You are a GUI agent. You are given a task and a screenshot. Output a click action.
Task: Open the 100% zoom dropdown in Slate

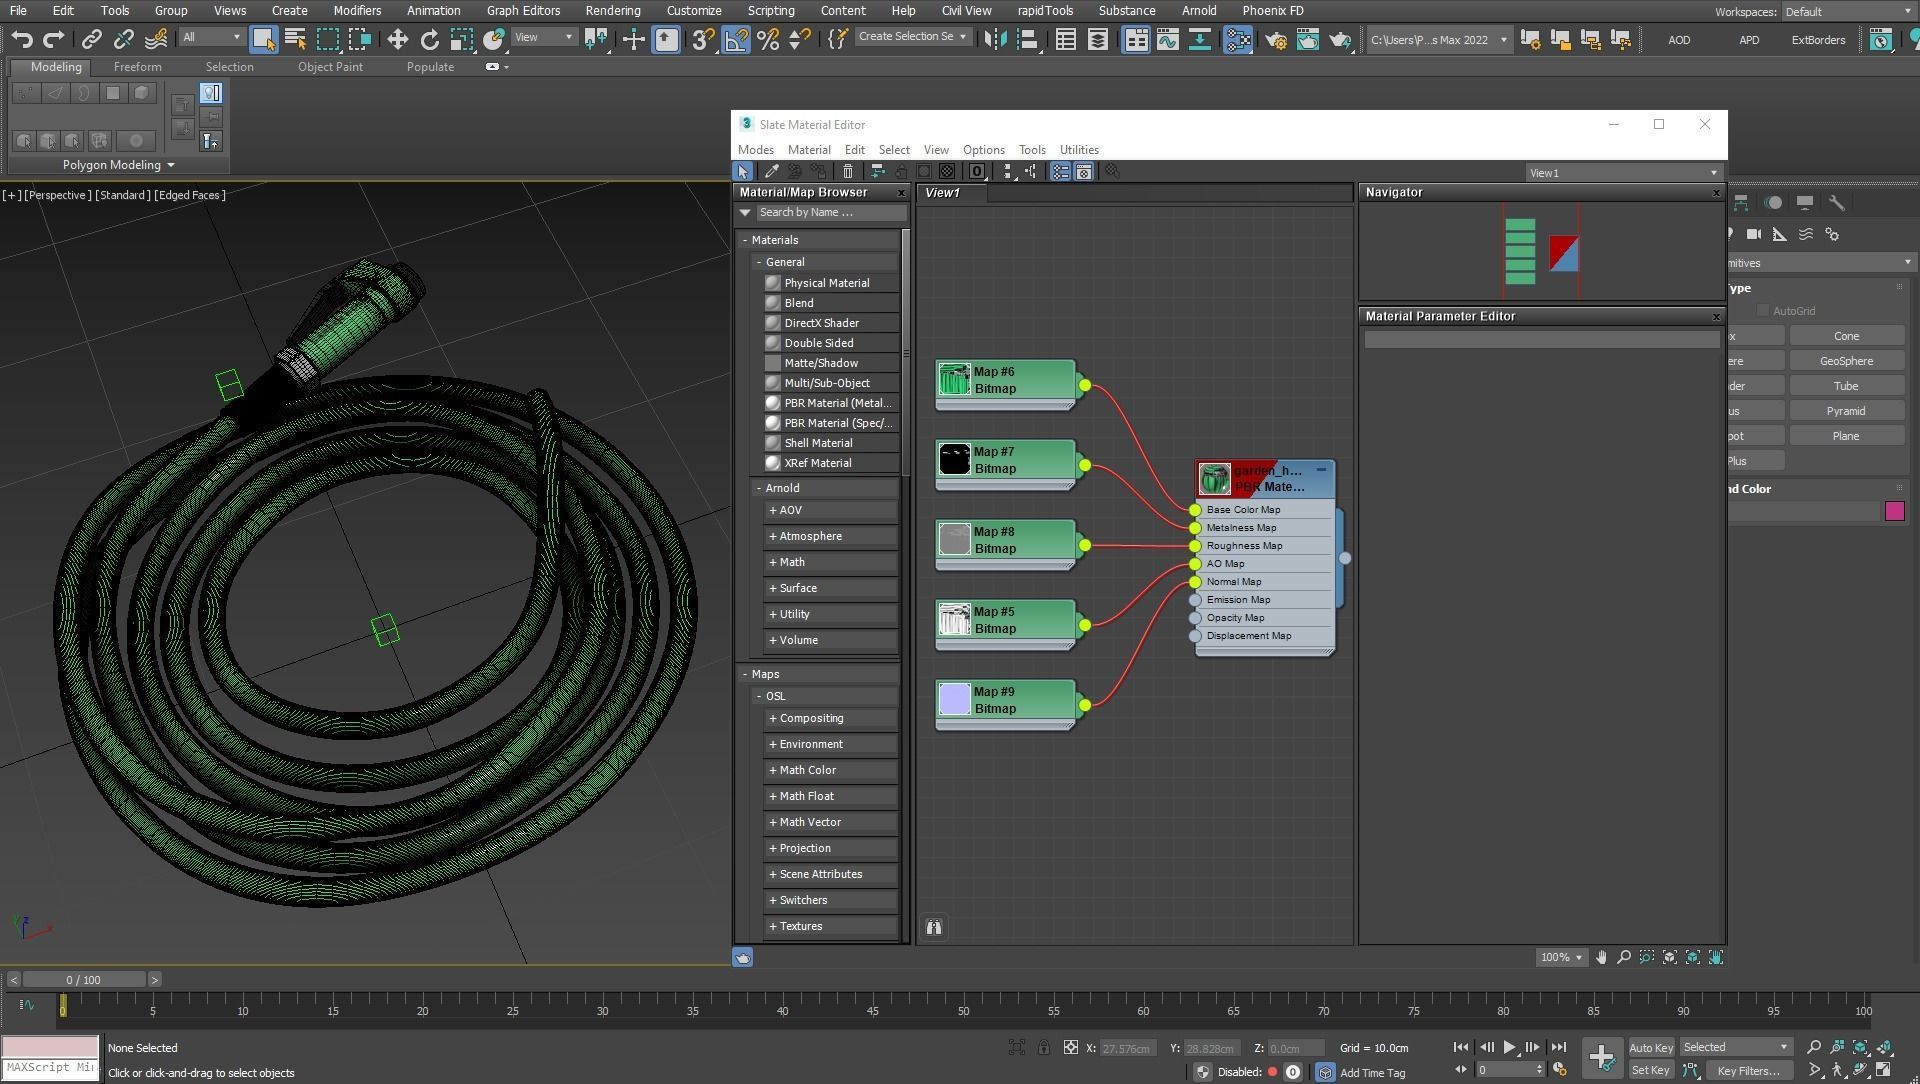pos(1561,957)
